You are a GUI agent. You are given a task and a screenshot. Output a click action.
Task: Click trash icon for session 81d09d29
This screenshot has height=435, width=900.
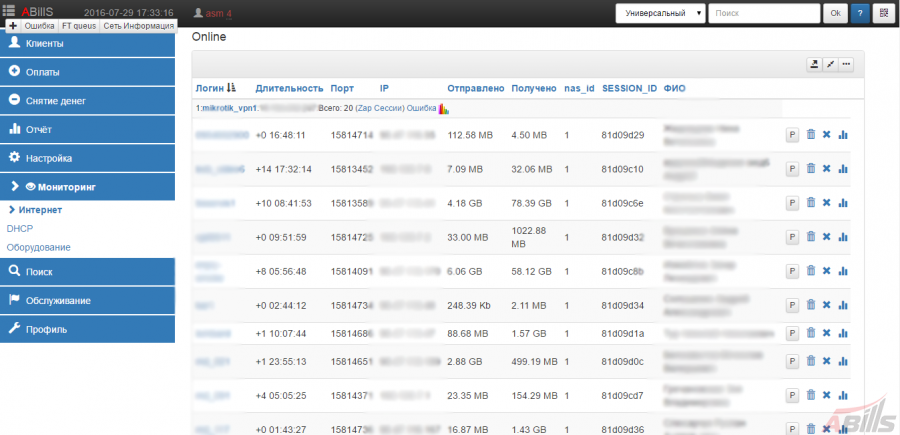(x=810, y=135)
